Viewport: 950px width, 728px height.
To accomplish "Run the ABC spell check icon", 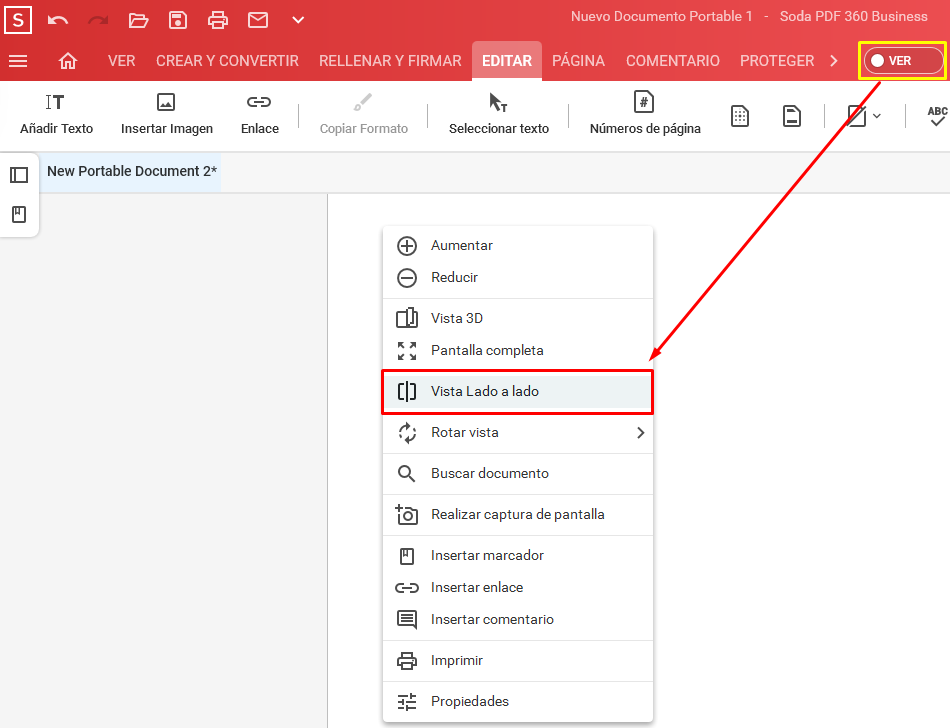I will coord(937,116).
